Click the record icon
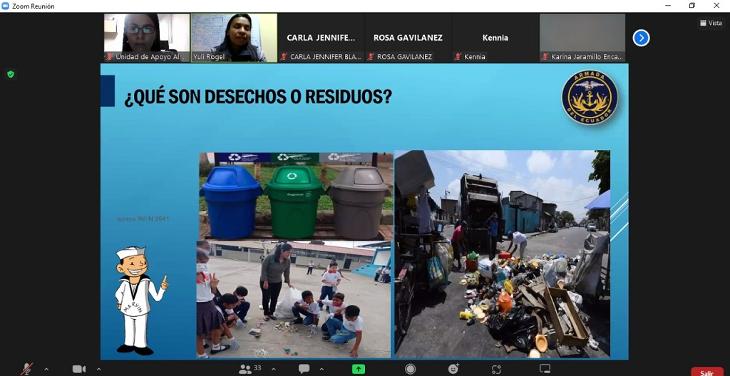 [410, 369]
